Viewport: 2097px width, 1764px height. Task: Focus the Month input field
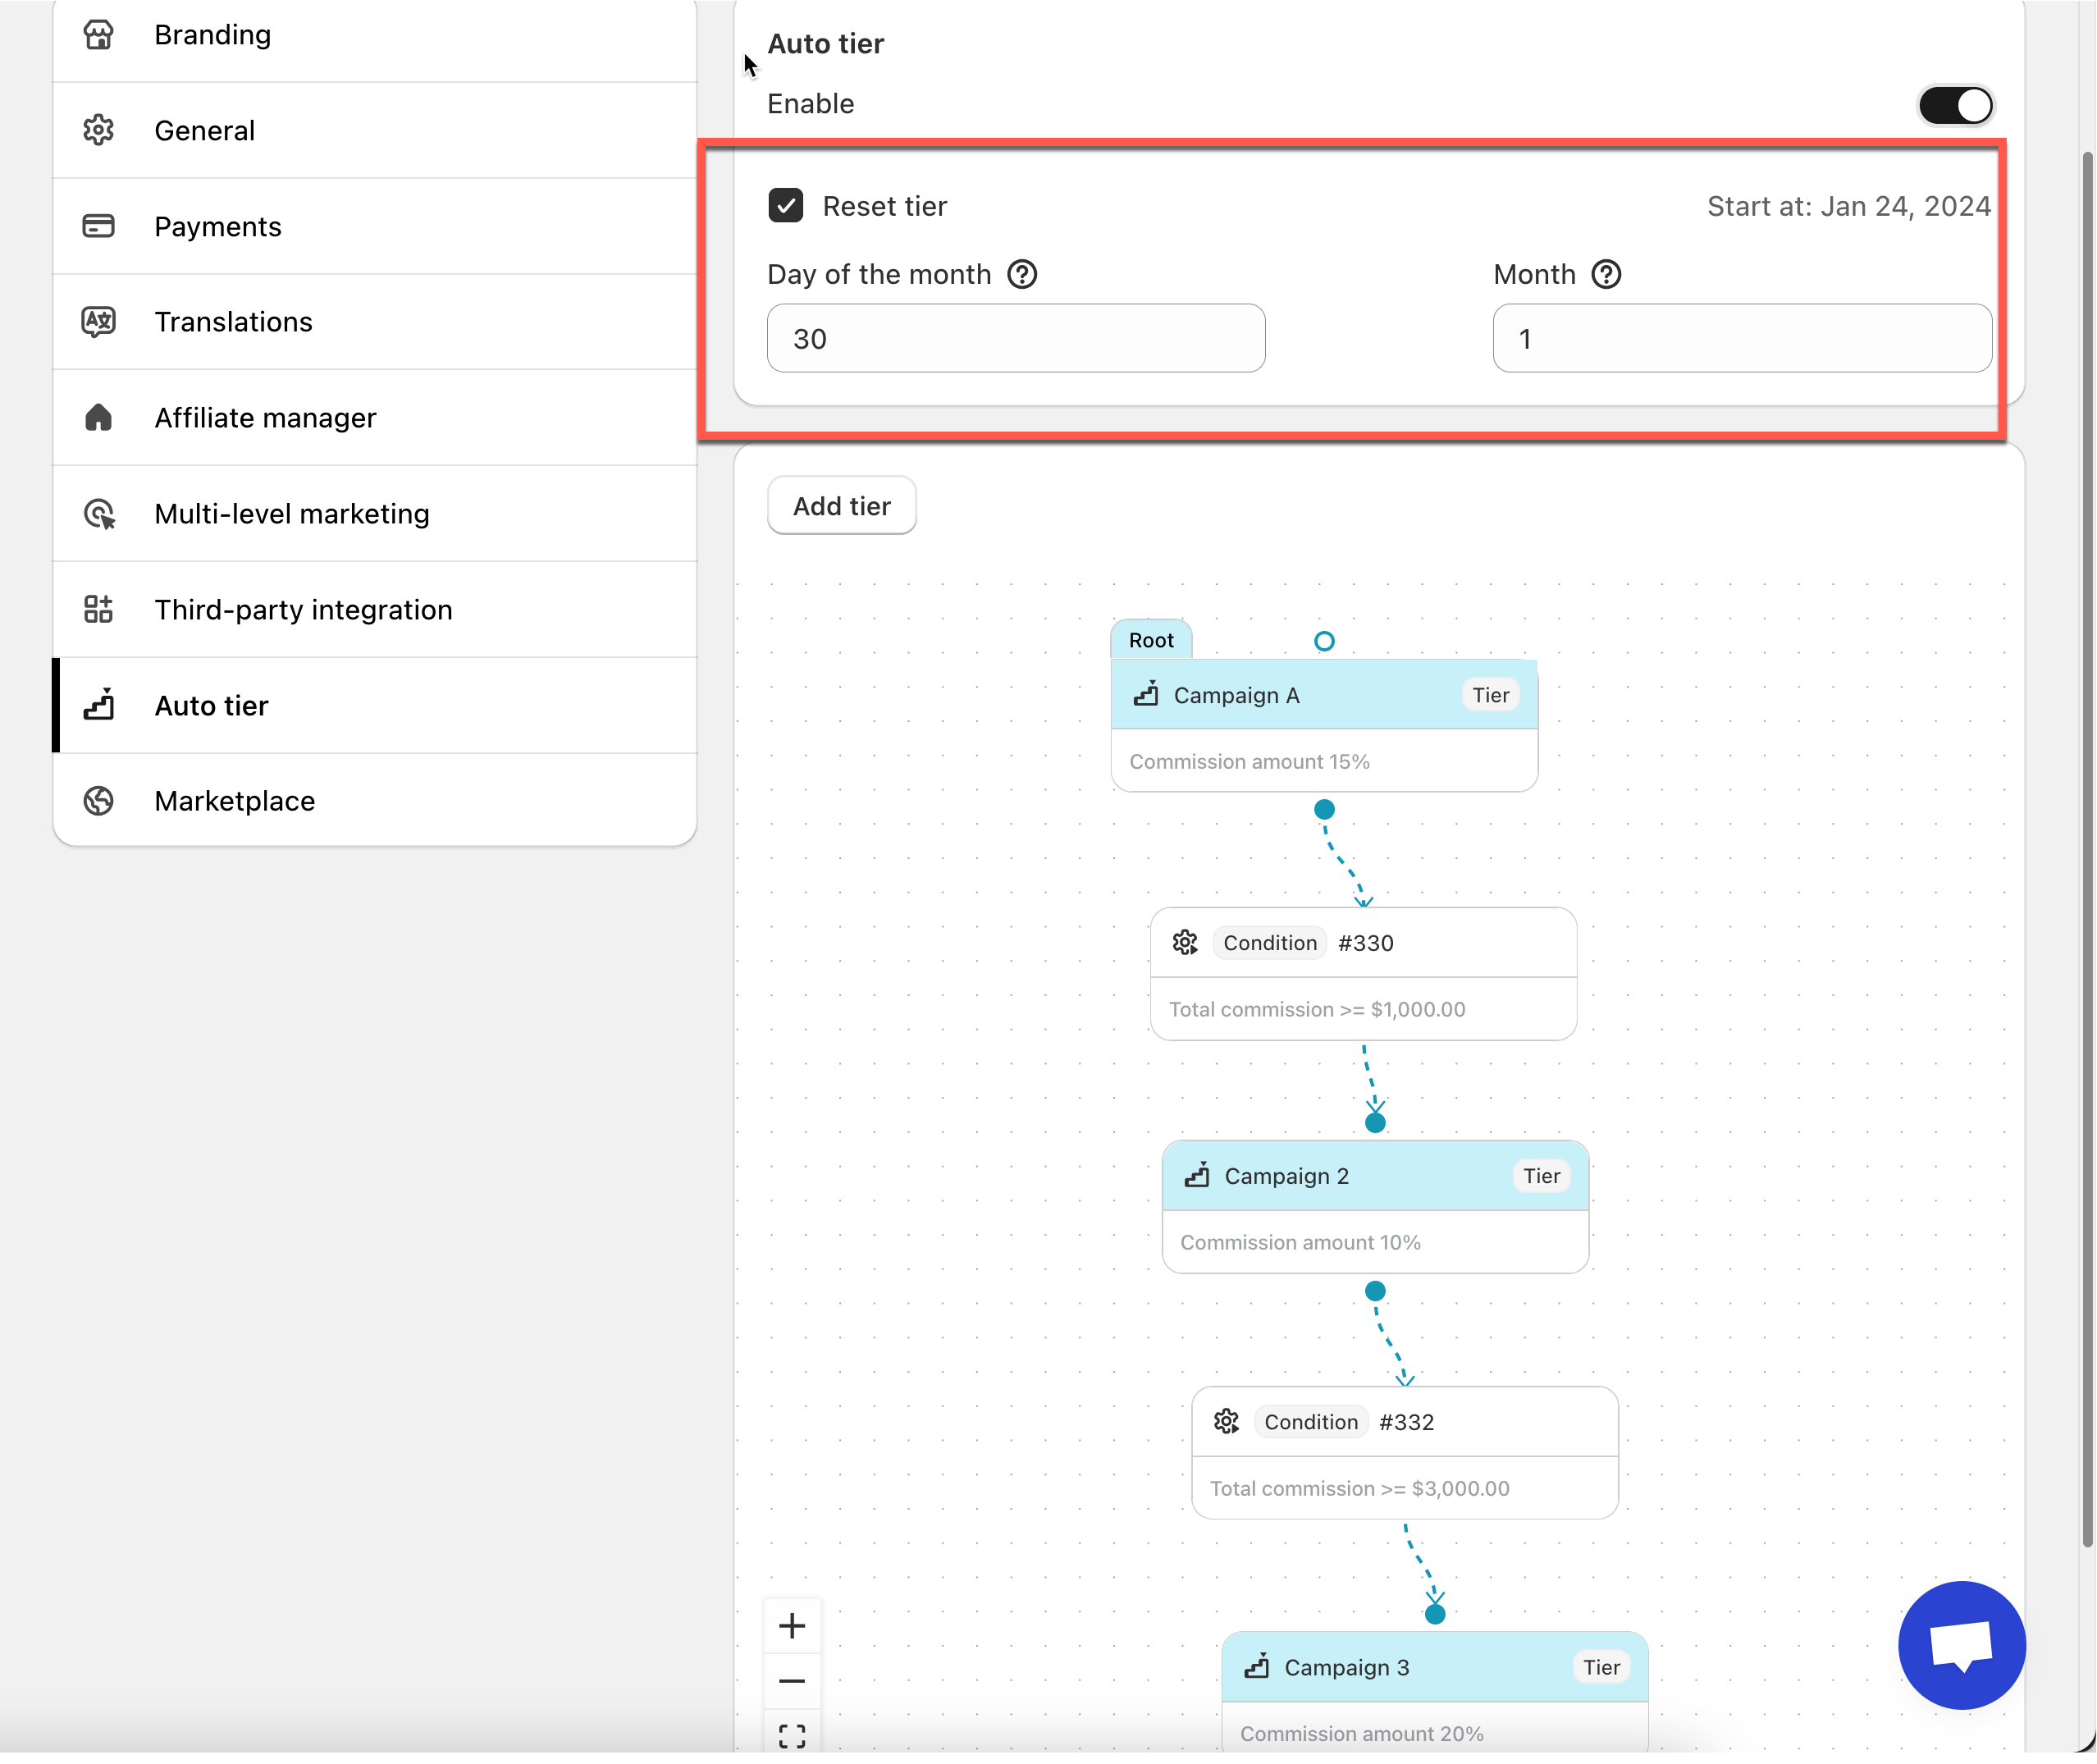[x=1741, y=339]
